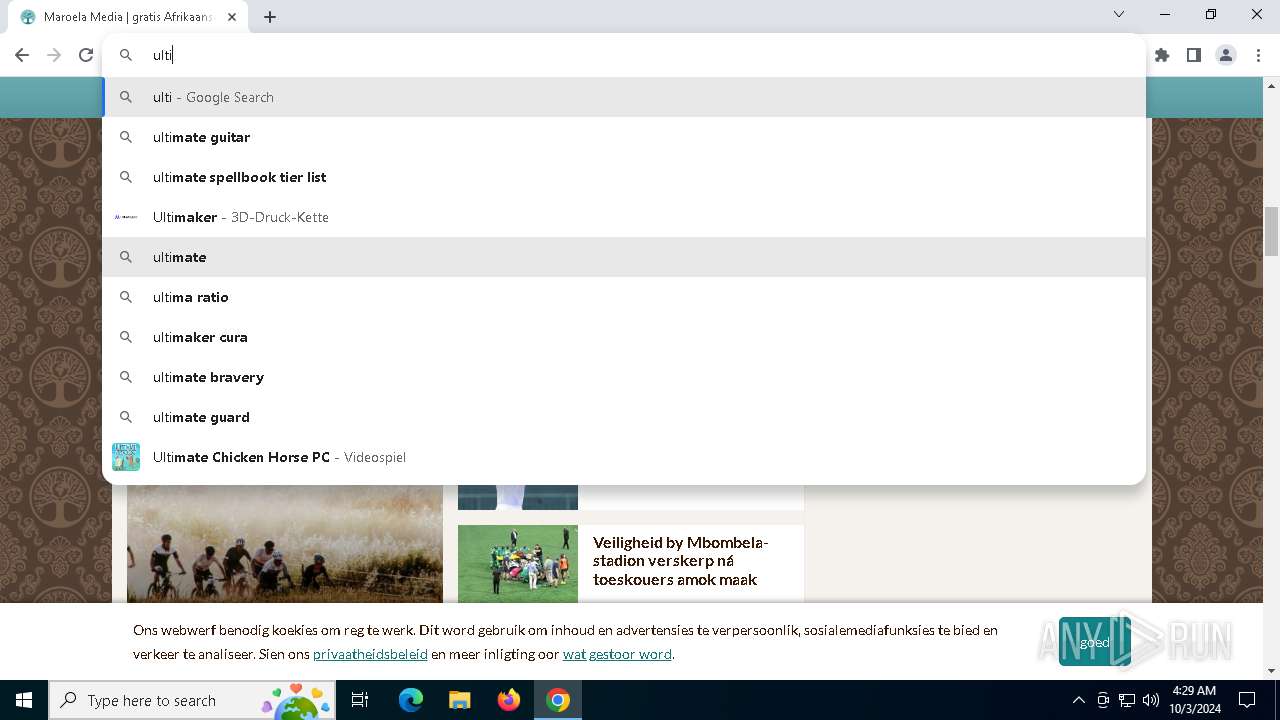The height and width of the screenshot is (720, 1280).
Task: Choose the 'ulti - Google Search' suggestion
Action: 624,97
